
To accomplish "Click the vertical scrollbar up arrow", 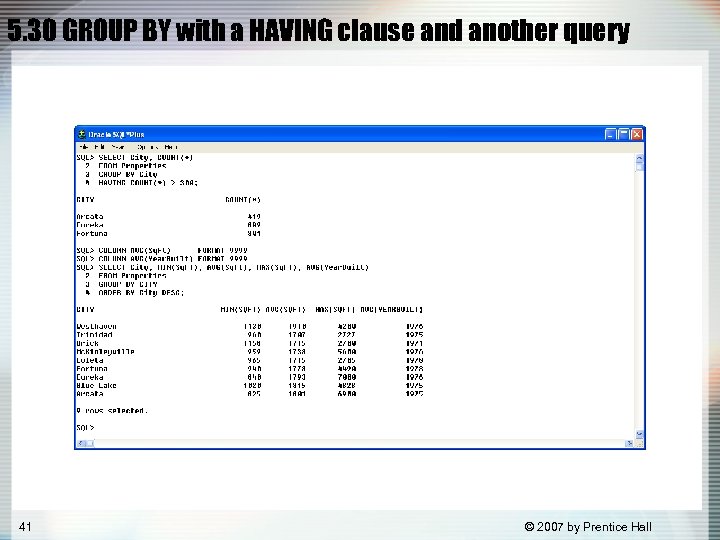I will (x=640, y=158).
